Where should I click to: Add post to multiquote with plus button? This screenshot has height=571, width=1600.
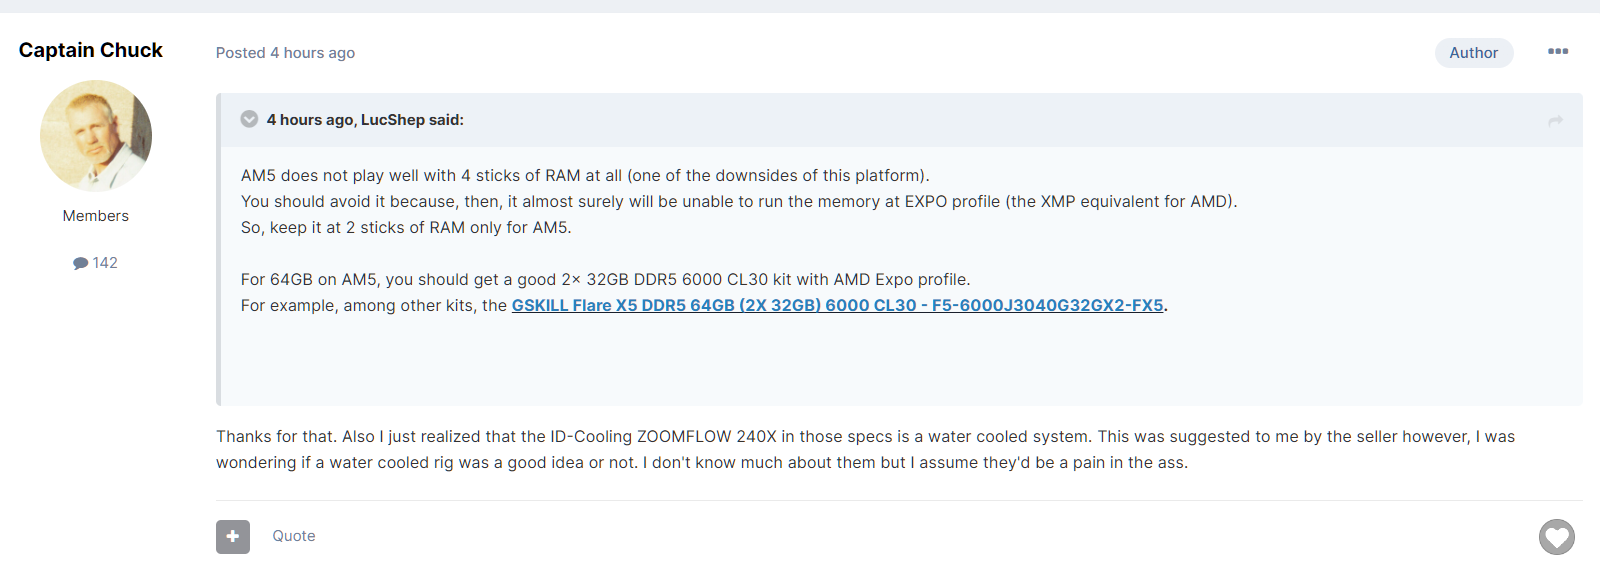click(233, 536)
